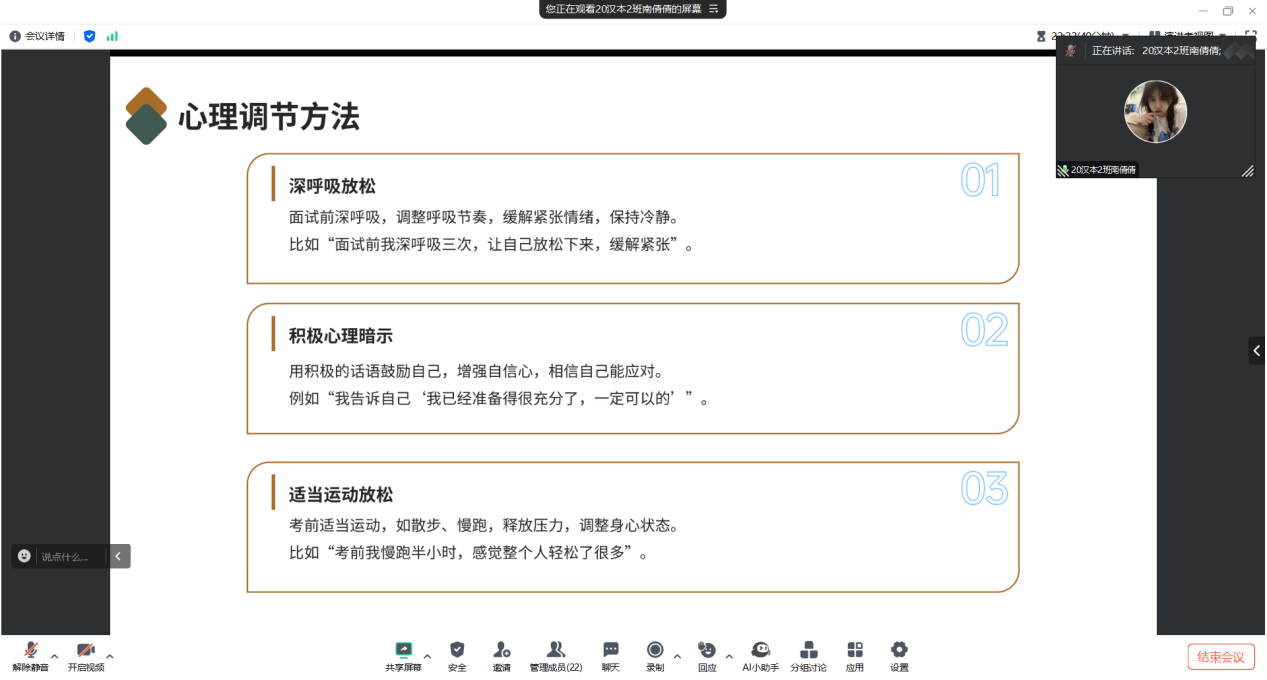Open the 回应 reactions icon

pyautogui.click(x=707, y=655)
